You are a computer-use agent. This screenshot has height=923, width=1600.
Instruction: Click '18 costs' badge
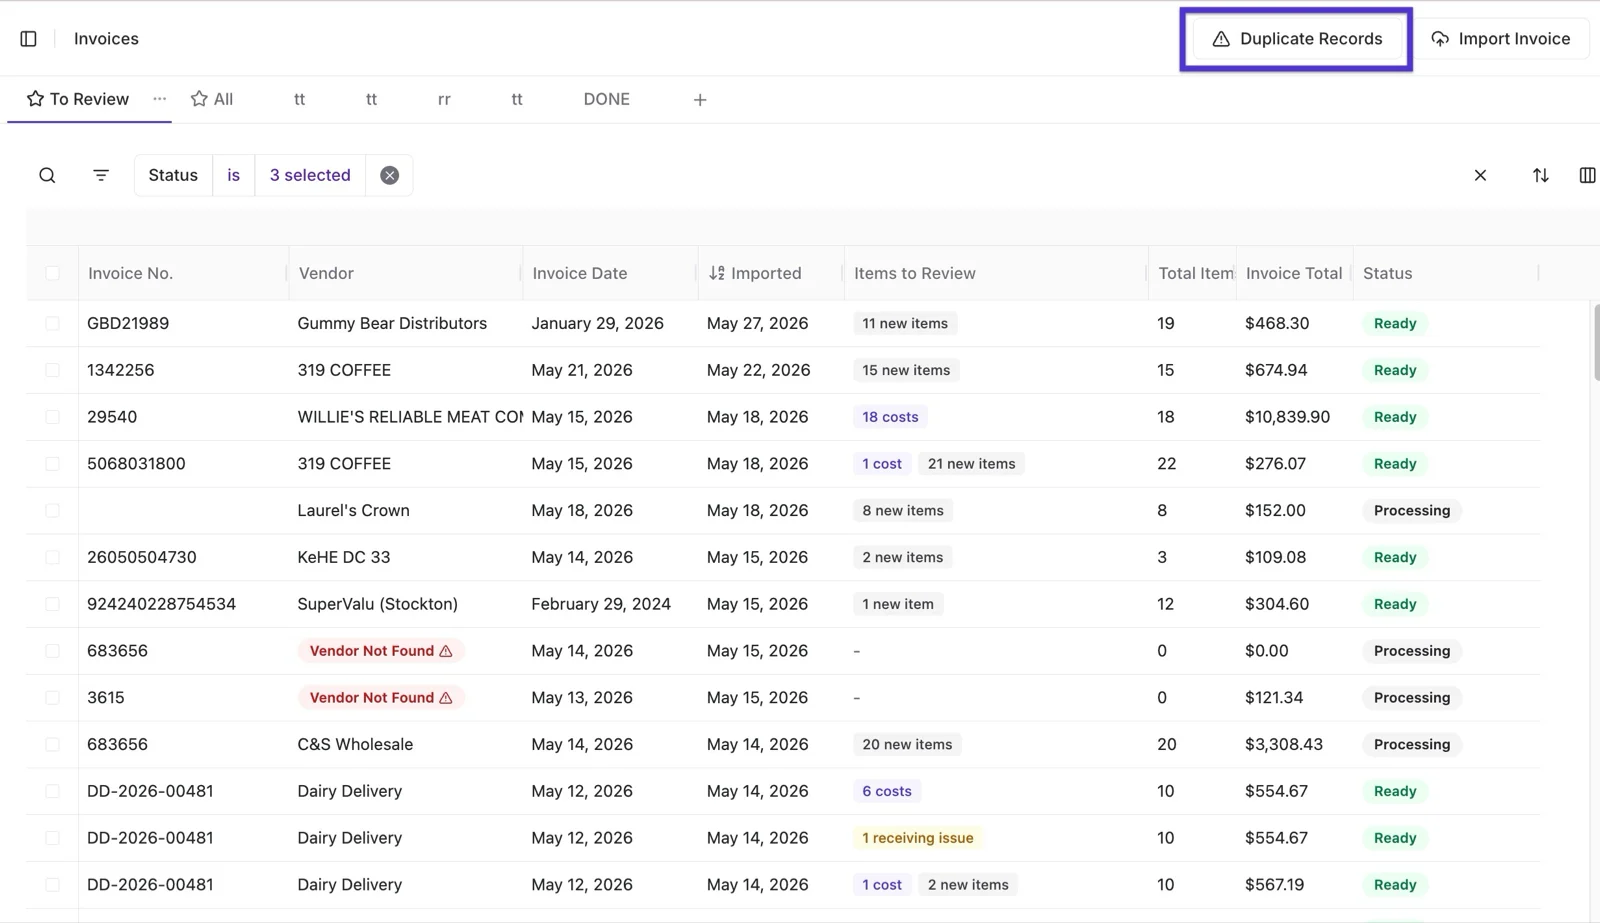890,417
